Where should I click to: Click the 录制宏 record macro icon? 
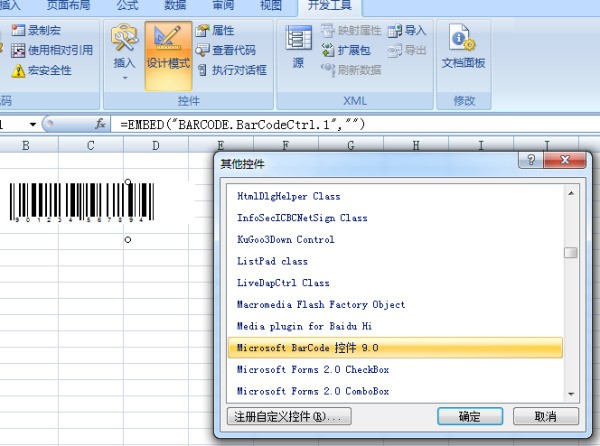click(18, 30)
